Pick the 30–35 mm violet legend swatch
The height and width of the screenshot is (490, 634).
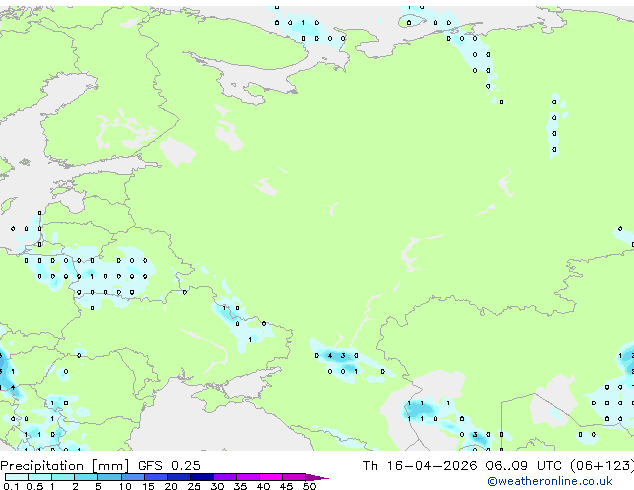[x=225, y=477]
